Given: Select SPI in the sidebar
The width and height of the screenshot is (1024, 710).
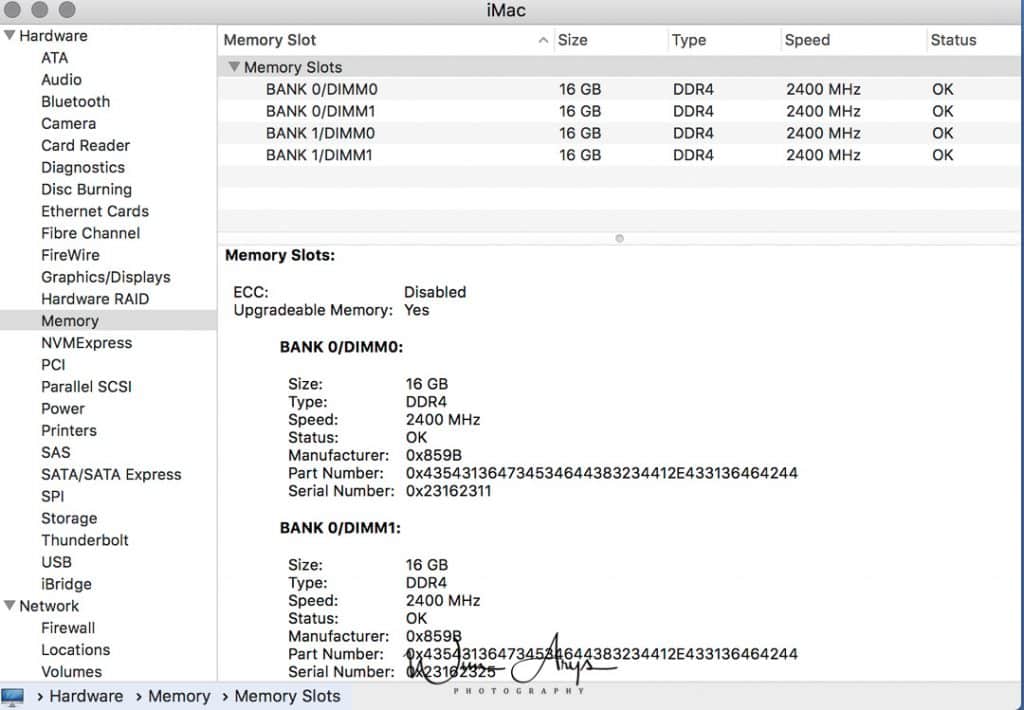Looking at the screenshot, I should (x=52, y=496).
